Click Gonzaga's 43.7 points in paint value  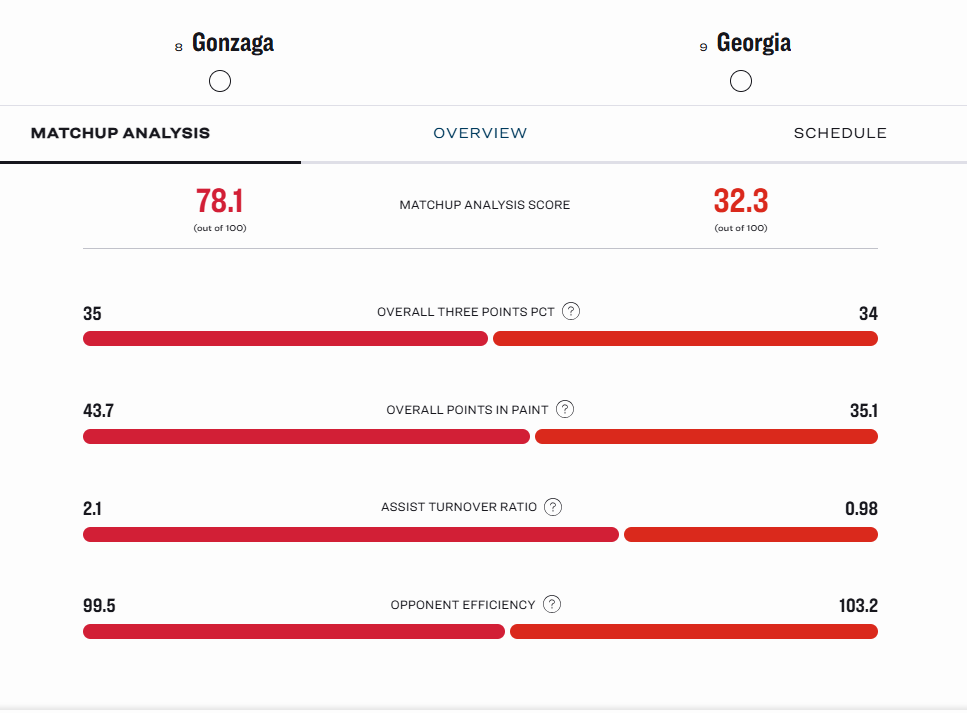(x=97, y=409)
